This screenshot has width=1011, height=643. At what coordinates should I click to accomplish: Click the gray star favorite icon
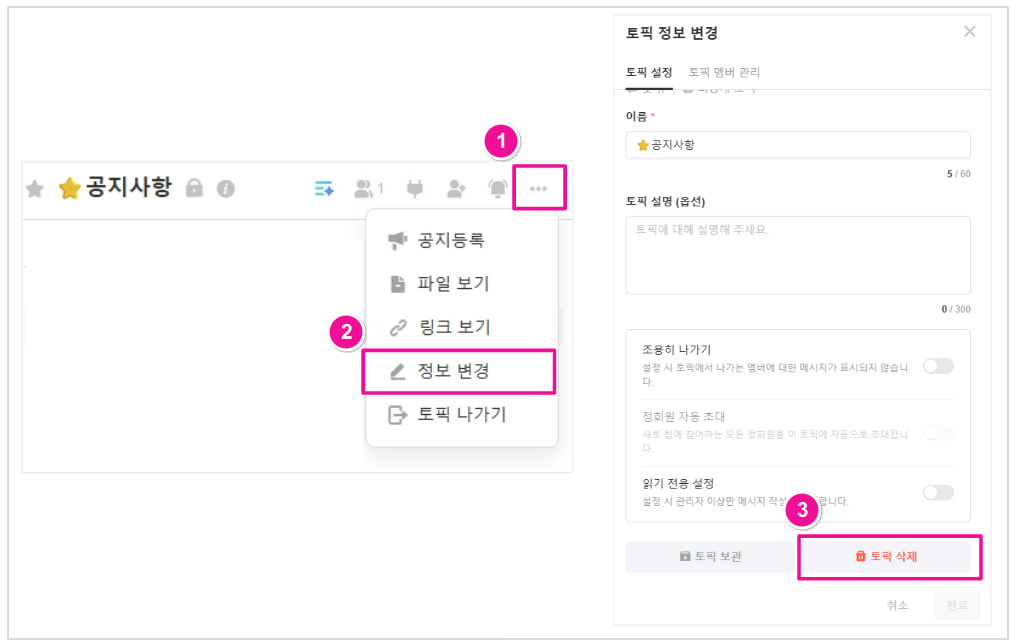[x=35, y=189]
